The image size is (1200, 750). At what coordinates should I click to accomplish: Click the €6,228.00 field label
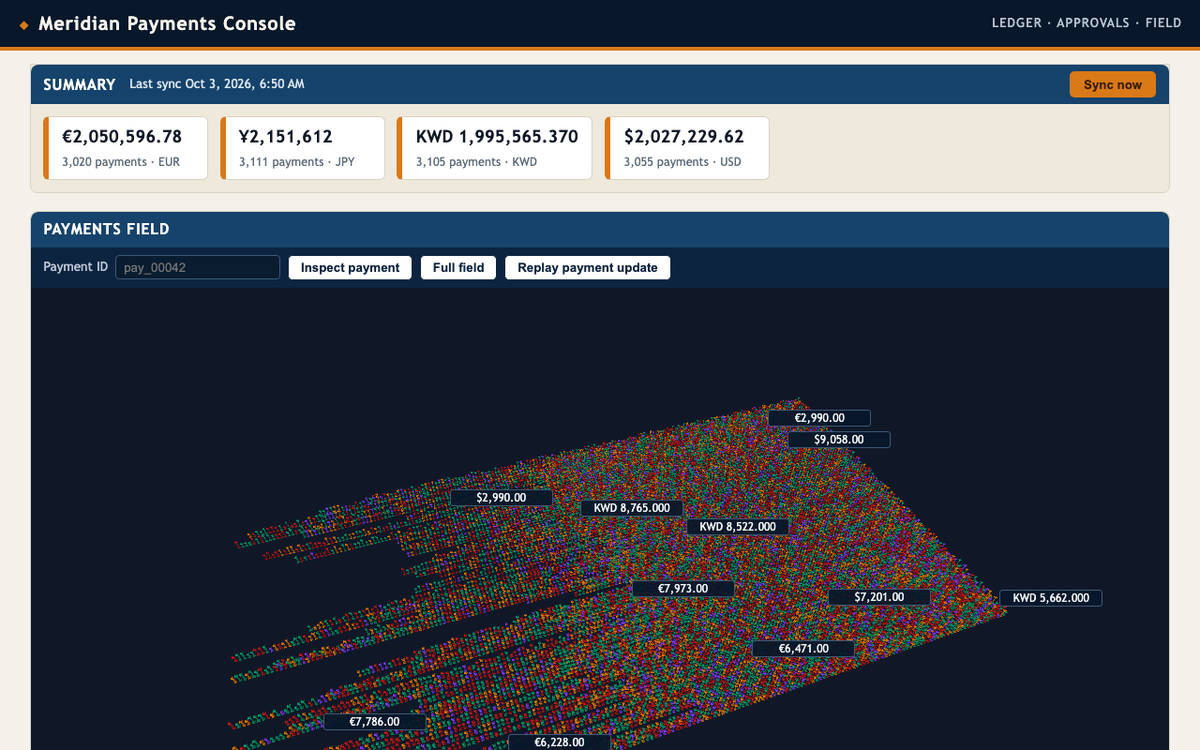coord(560,742)
